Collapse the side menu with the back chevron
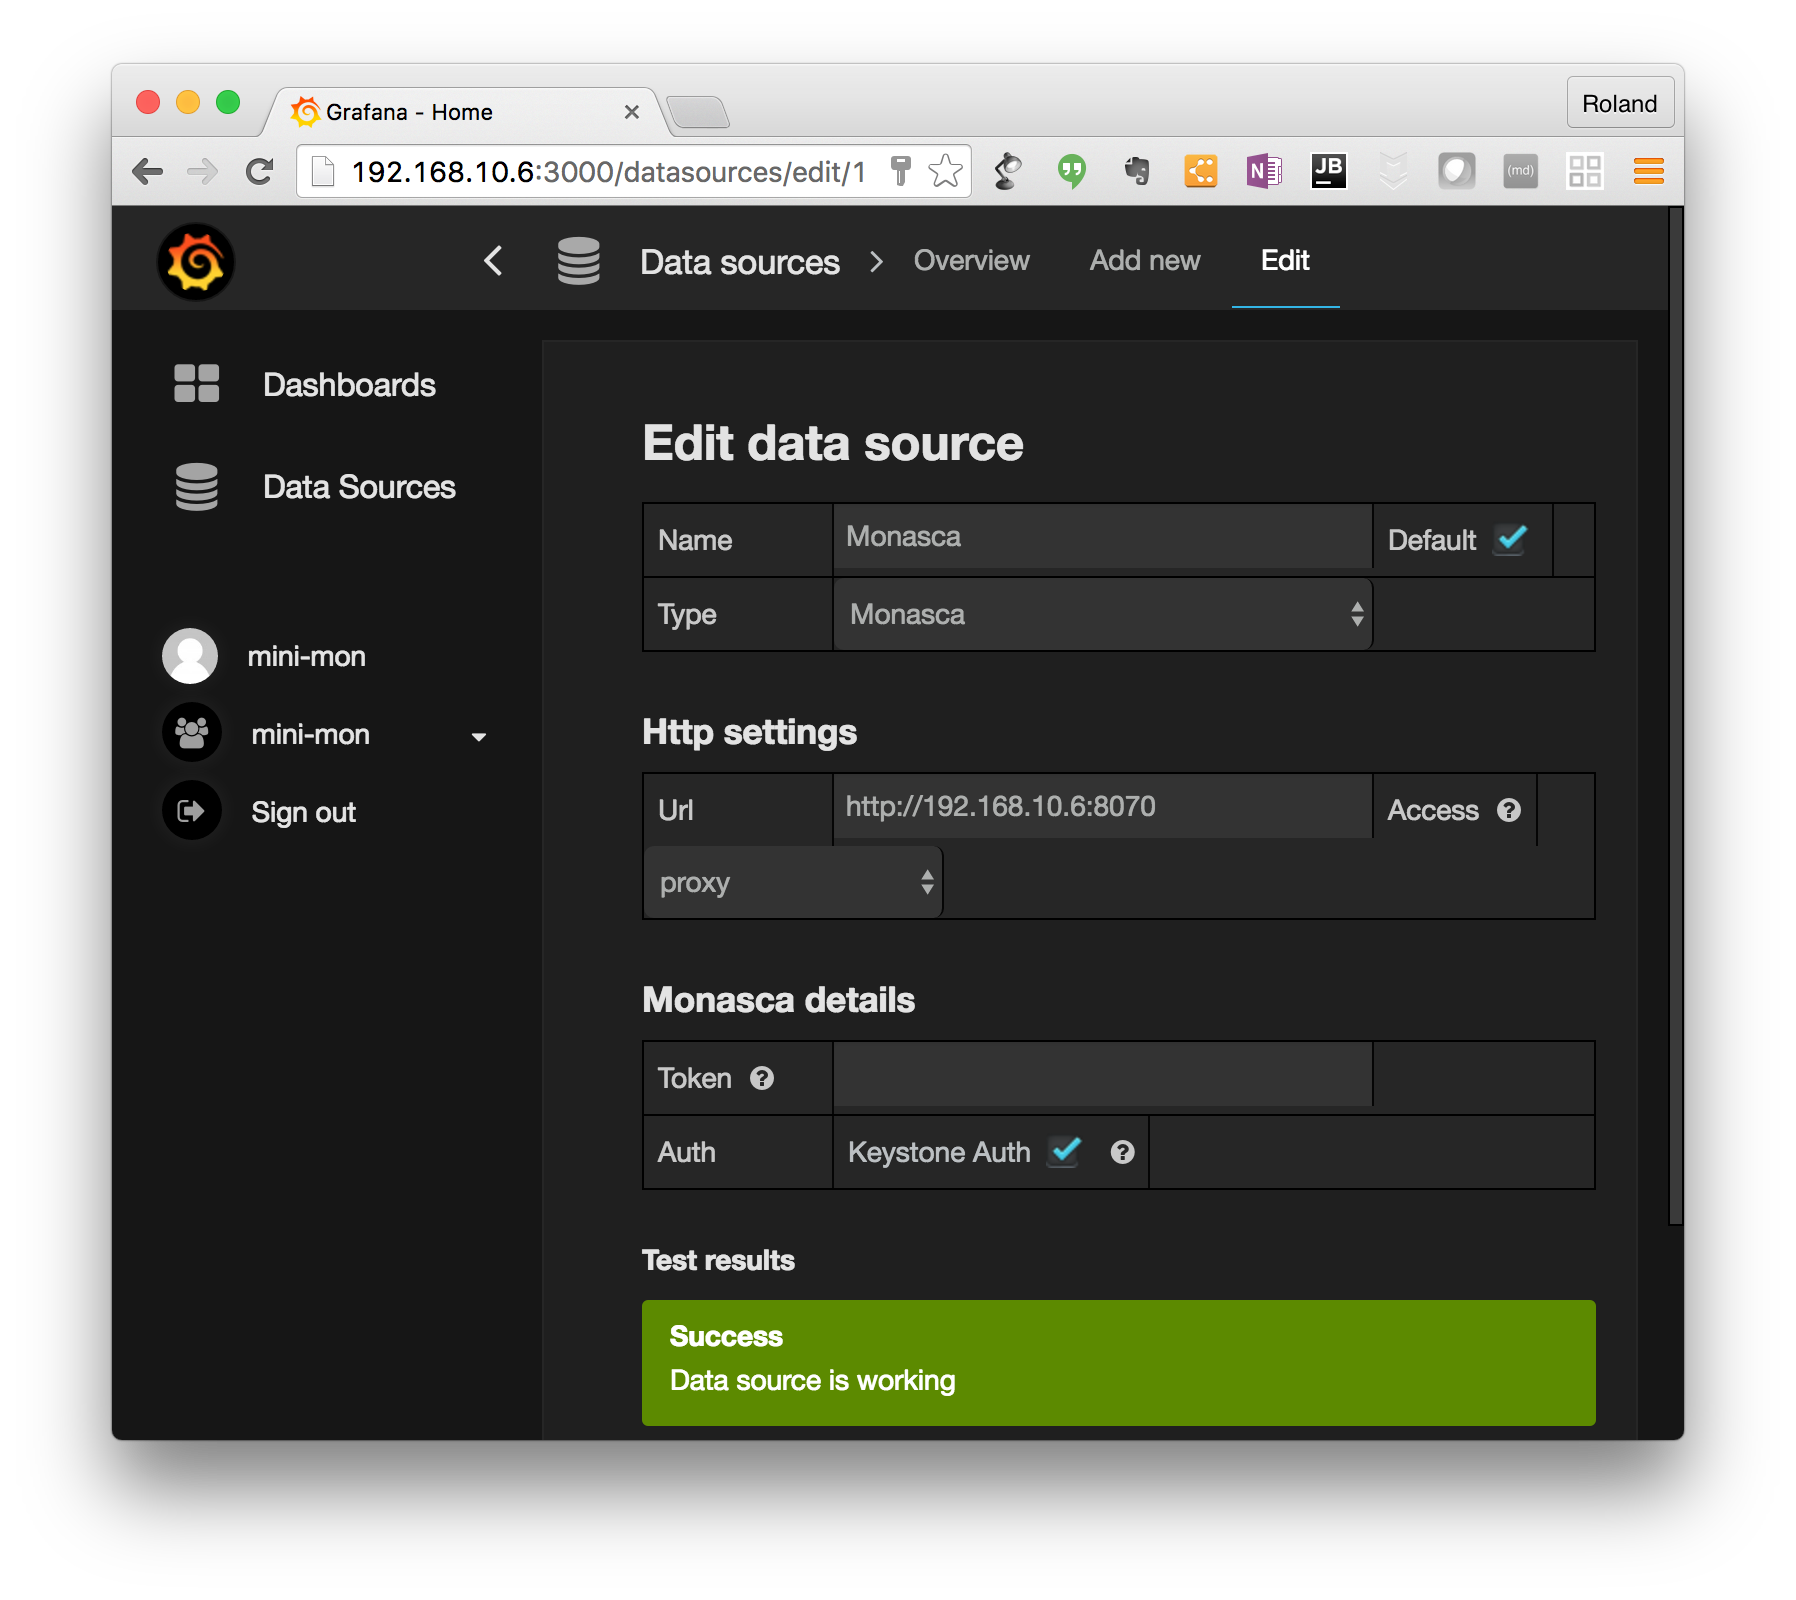The height and width of the screenshot is (1600, 1796). coord(493,261)
